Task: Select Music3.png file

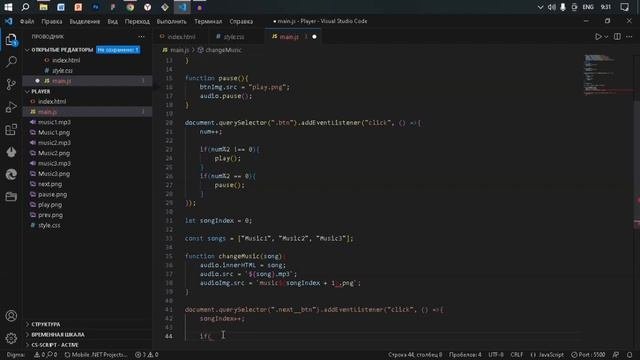Action: tap(54, 173)
